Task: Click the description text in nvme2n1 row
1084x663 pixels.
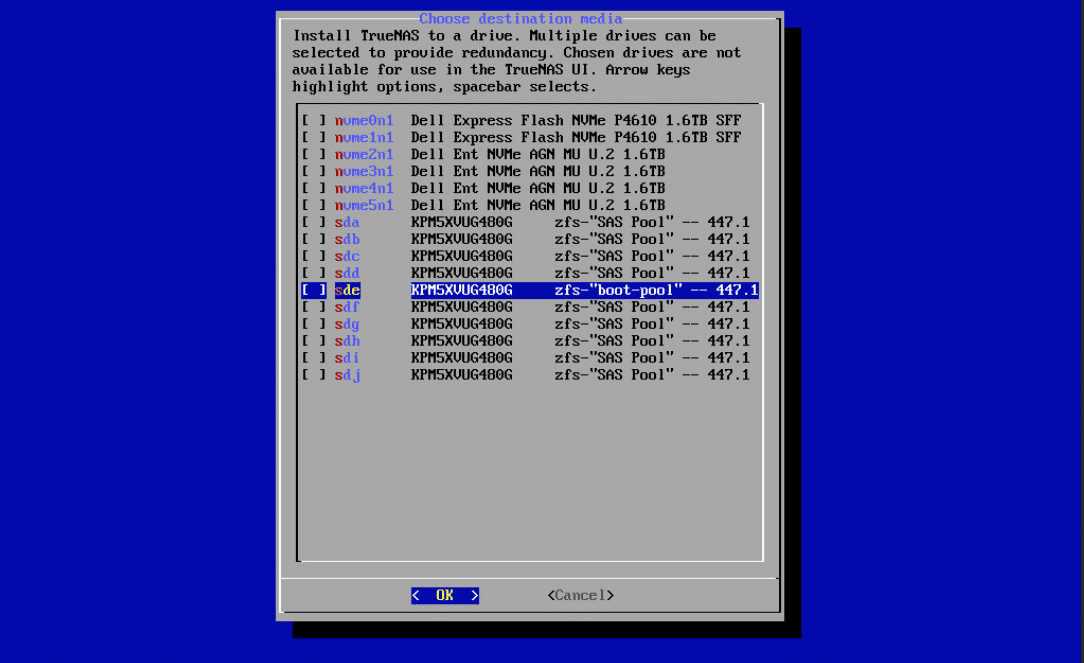Action: [538, 154]
